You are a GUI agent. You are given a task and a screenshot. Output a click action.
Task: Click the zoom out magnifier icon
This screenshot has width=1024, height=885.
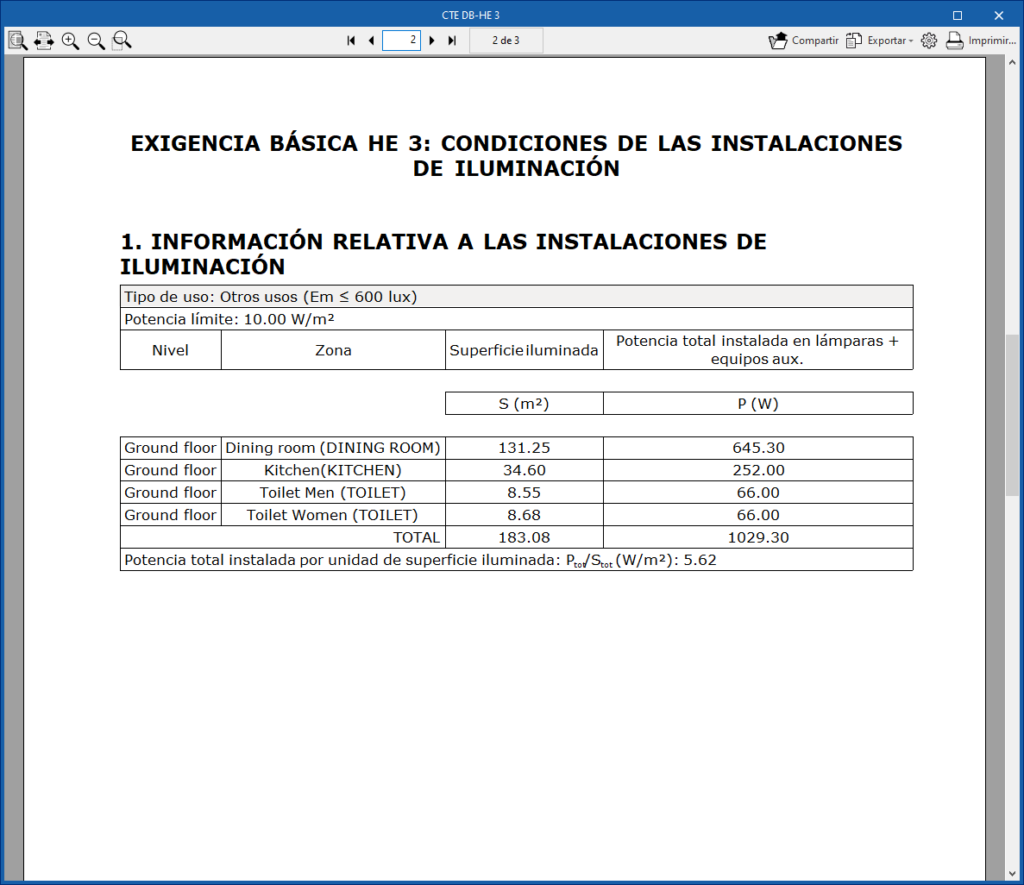coord(96,40)
